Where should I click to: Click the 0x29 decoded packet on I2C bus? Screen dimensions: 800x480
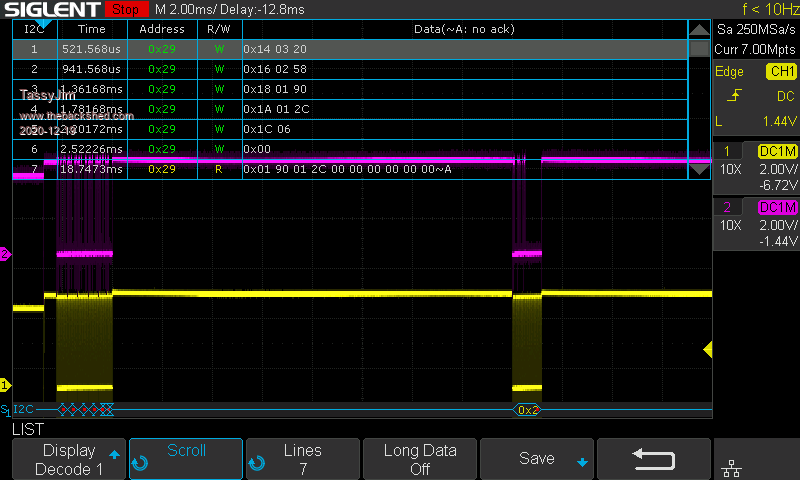(528, 410)
